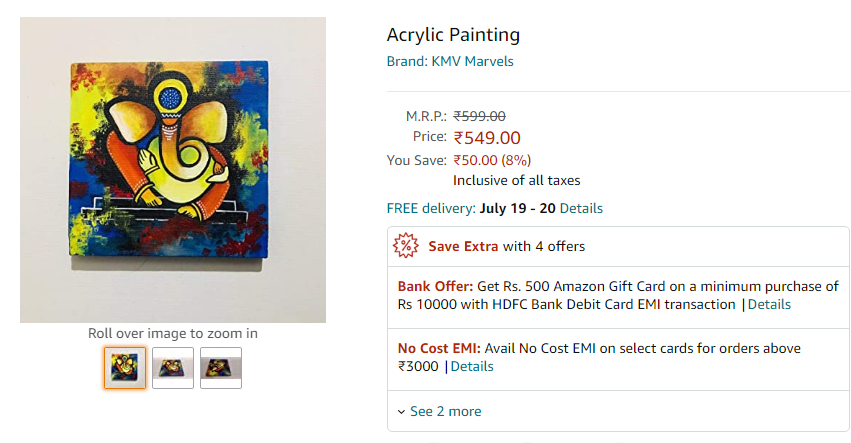This screenshot has width=851, height=443.
Task: Select the second angled painting thumbnail
Action: (x=173, y=368)
